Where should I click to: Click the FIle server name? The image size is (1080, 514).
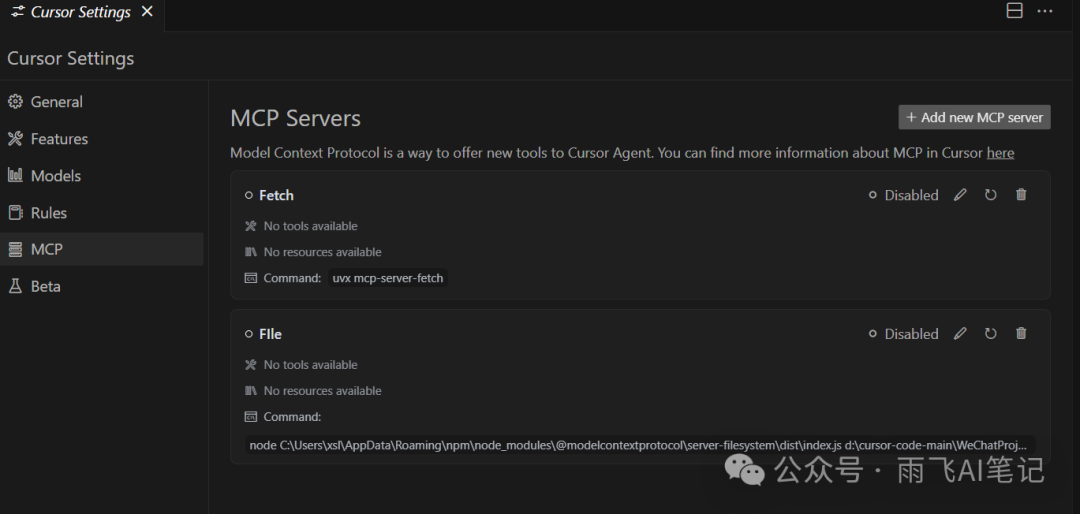[x=270, y=334]
